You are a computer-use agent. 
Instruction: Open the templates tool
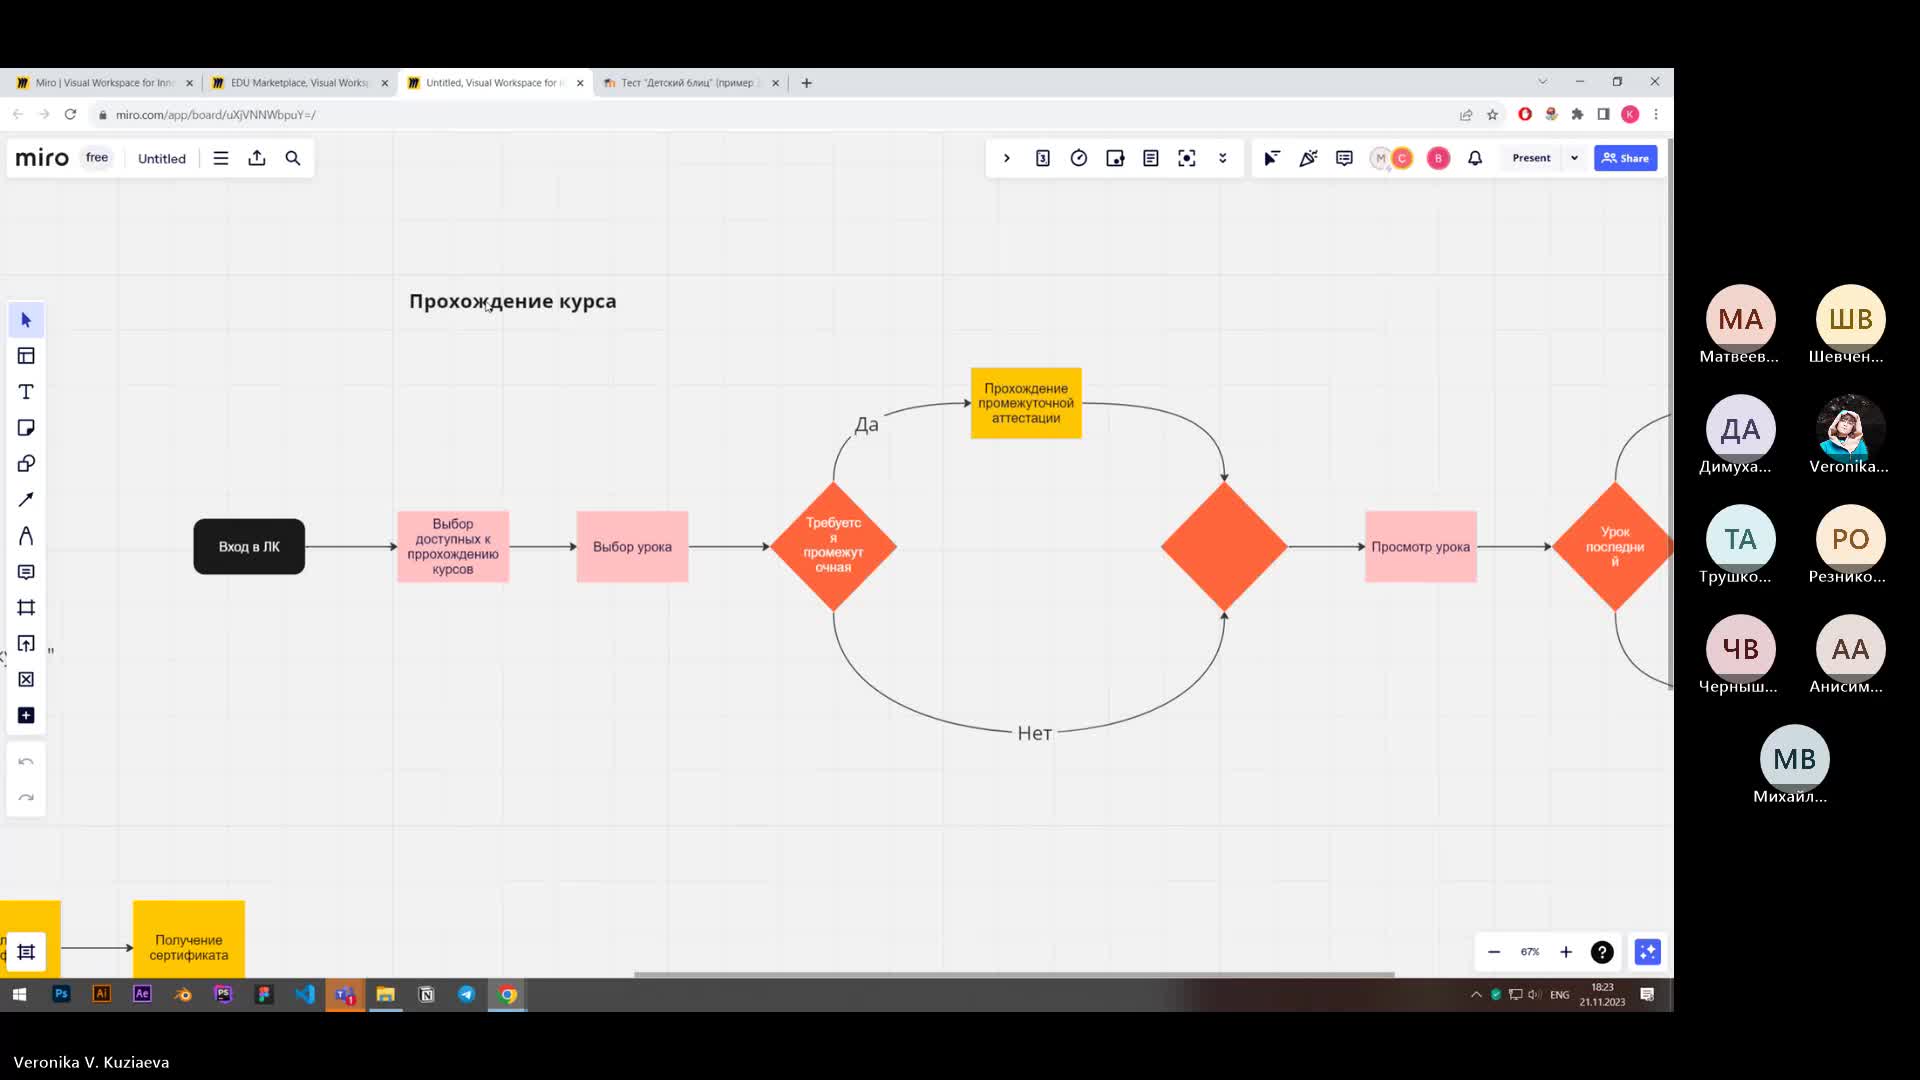click(x=26, y=356)
